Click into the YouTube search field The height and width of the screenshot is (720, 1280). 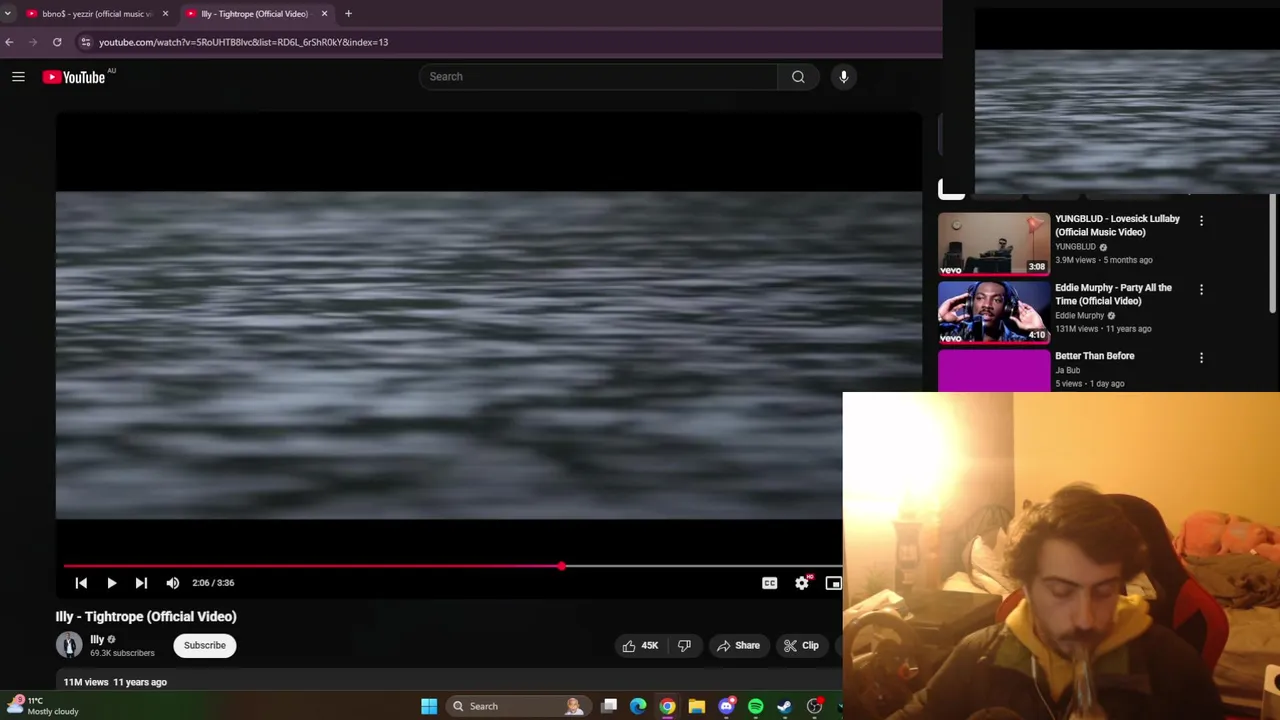(598, 76)
